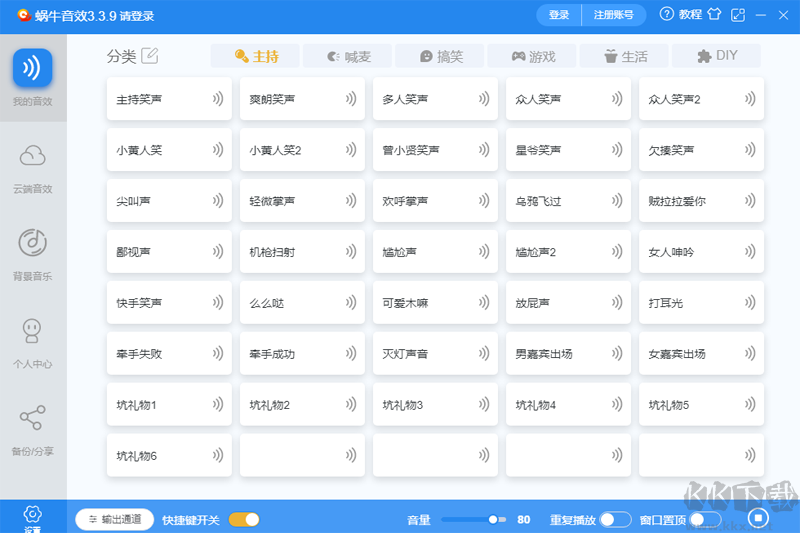
Task: Click the 坑礼物5 label
Action: [668, 405]
